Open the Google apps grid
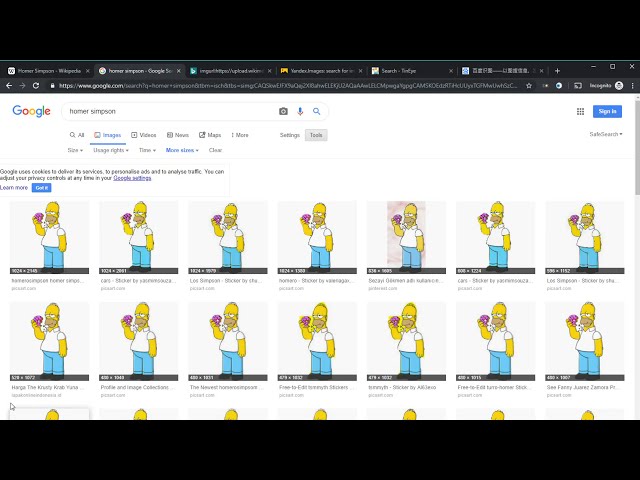Image resolution: width=640 pixels, height=480 pixels. [580, 111]
